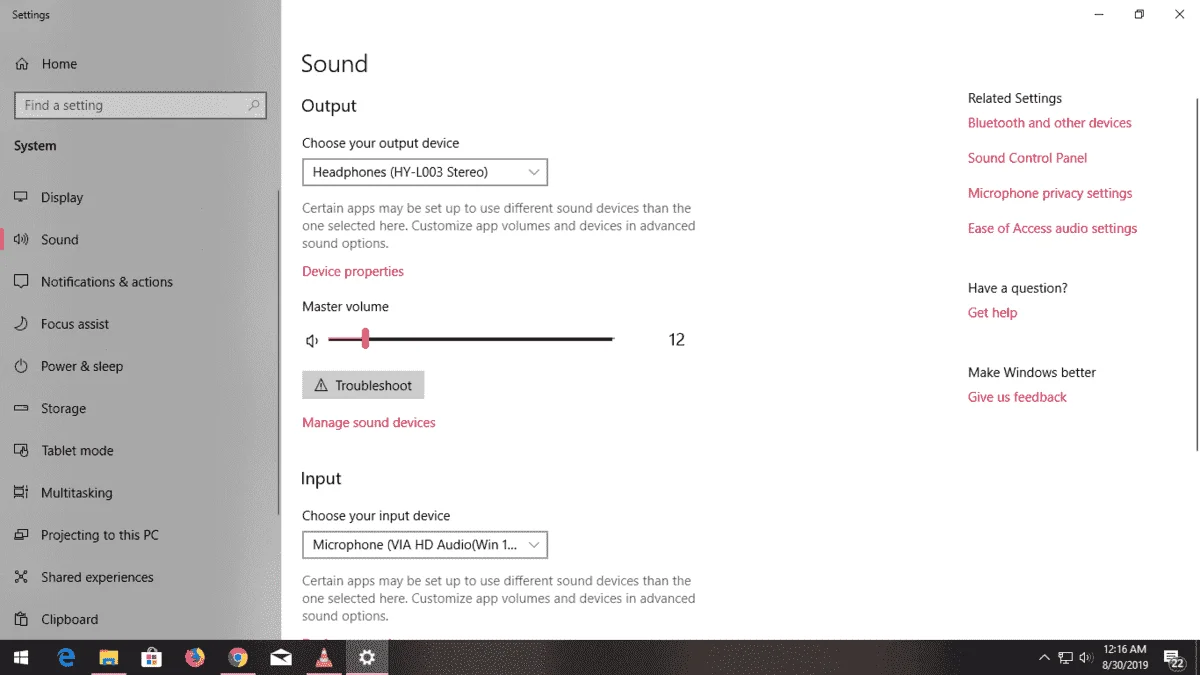
Task: Show hidden system tray icons
Action: pos(1044,657)
